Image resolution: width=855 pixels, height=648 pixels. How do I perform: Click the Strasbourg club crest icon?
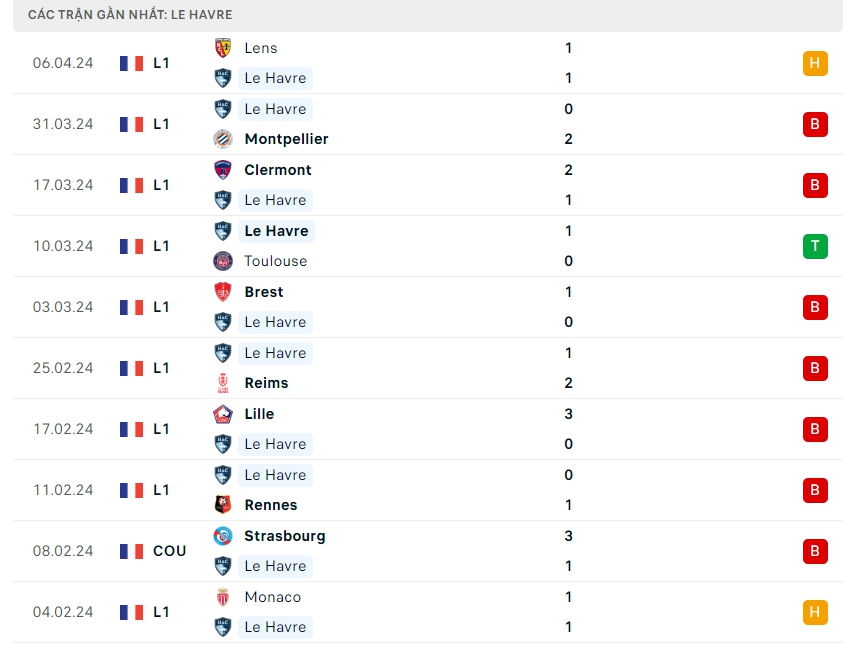(x=223, y=536)
